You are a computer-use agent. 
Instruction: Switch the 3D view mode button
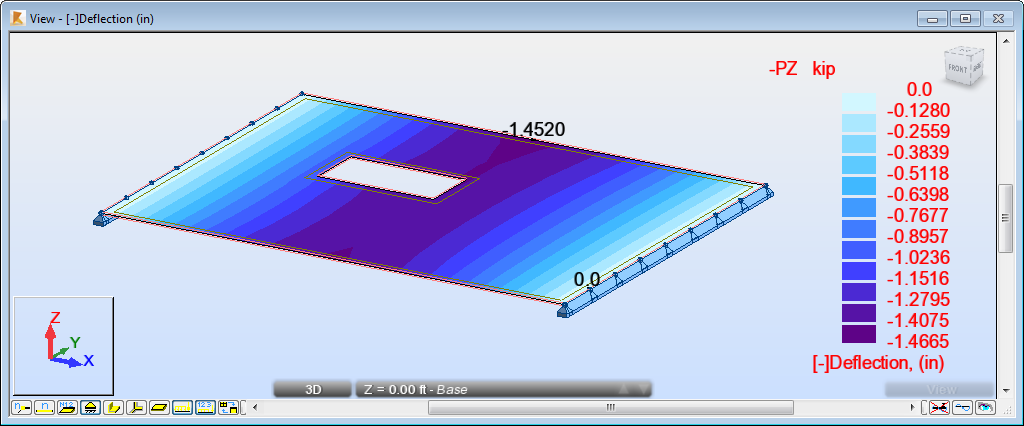pos(313,389)
